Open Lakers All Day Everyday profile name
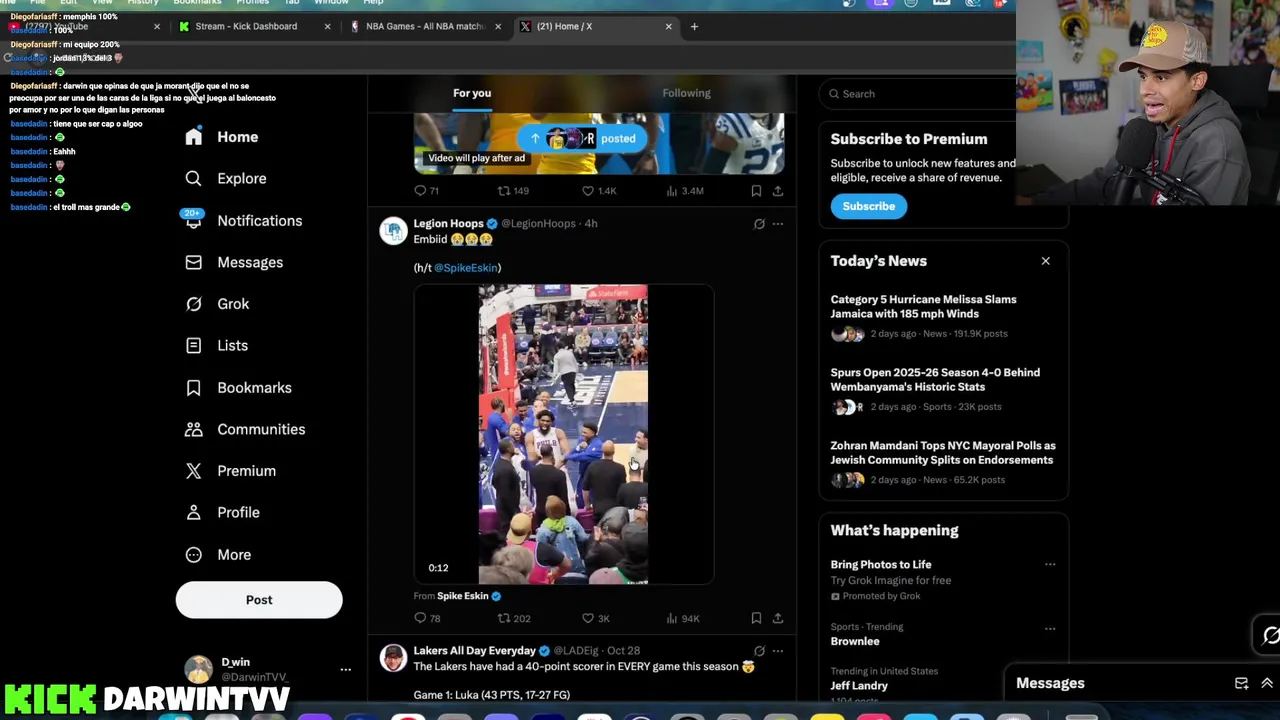The image size is (1280, 720). pyautogui.click(x=474, y=651)
